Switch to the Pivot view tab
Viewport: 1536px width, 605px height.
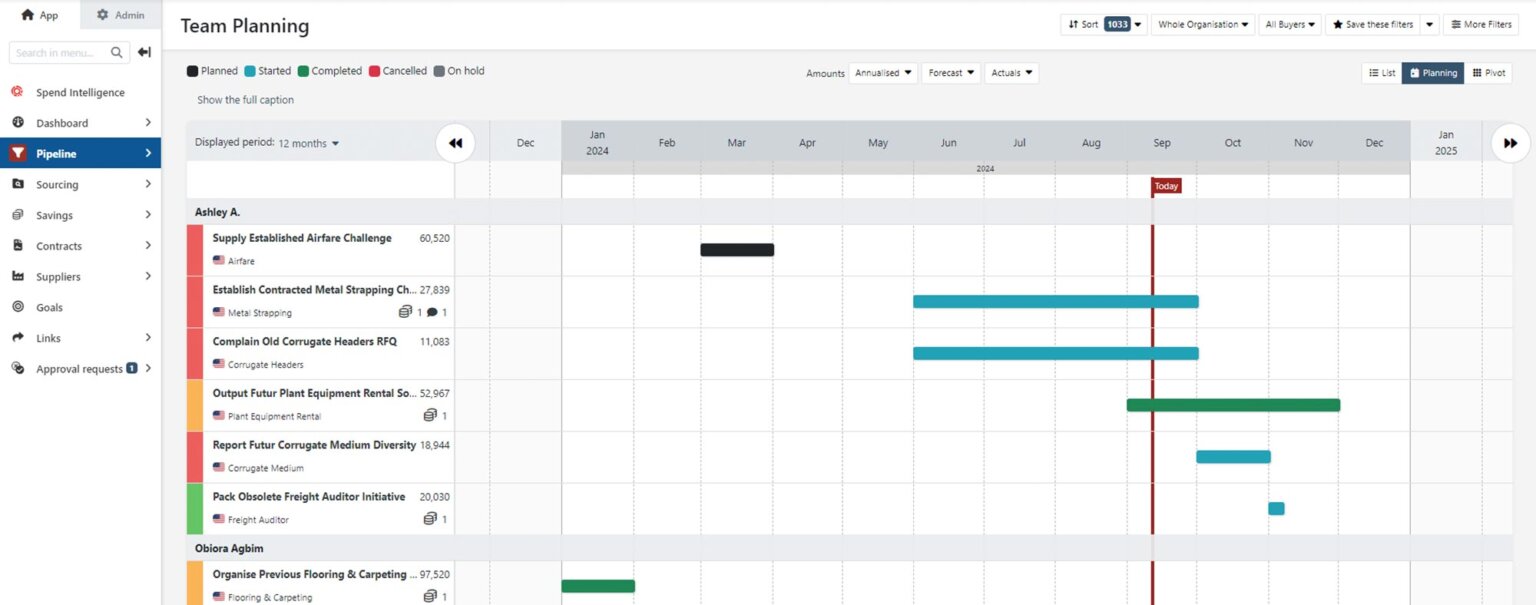click(x=1489, y=72)
